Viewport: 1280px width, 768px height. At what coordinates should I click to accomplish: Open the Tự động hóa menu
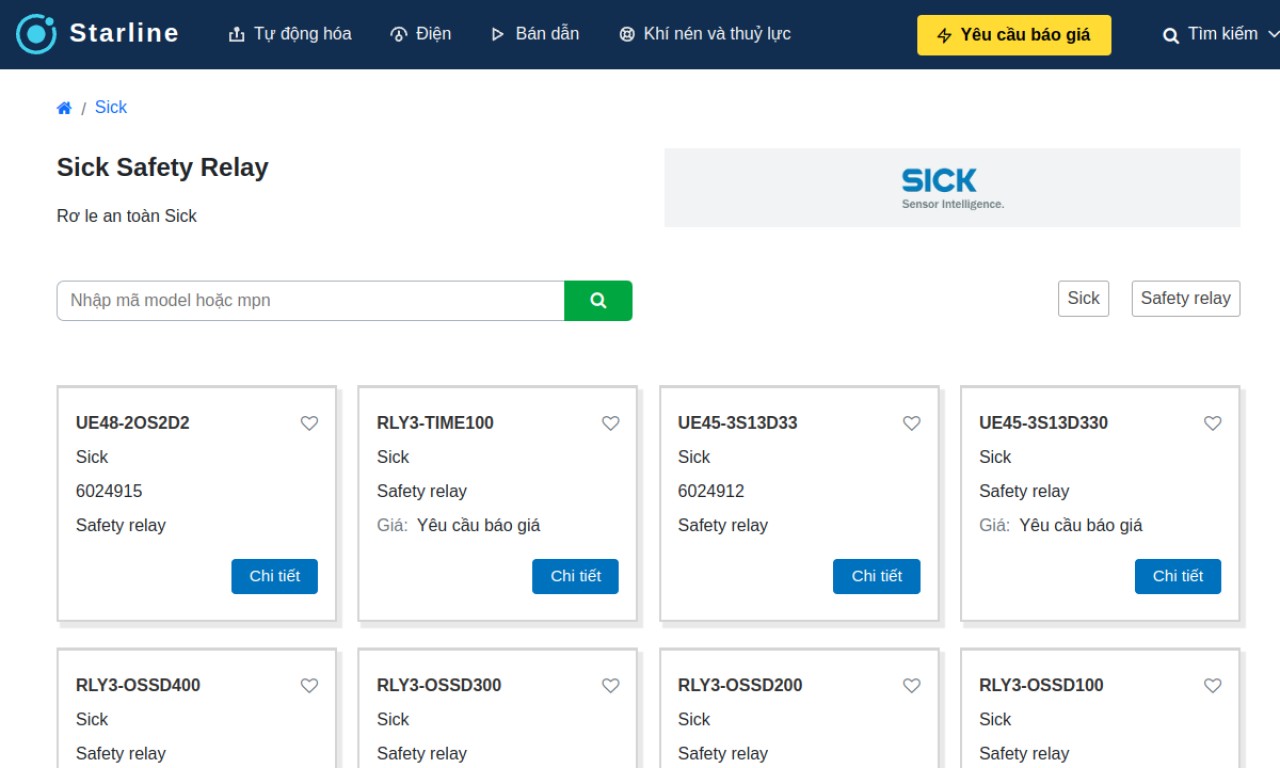[290, 34]
